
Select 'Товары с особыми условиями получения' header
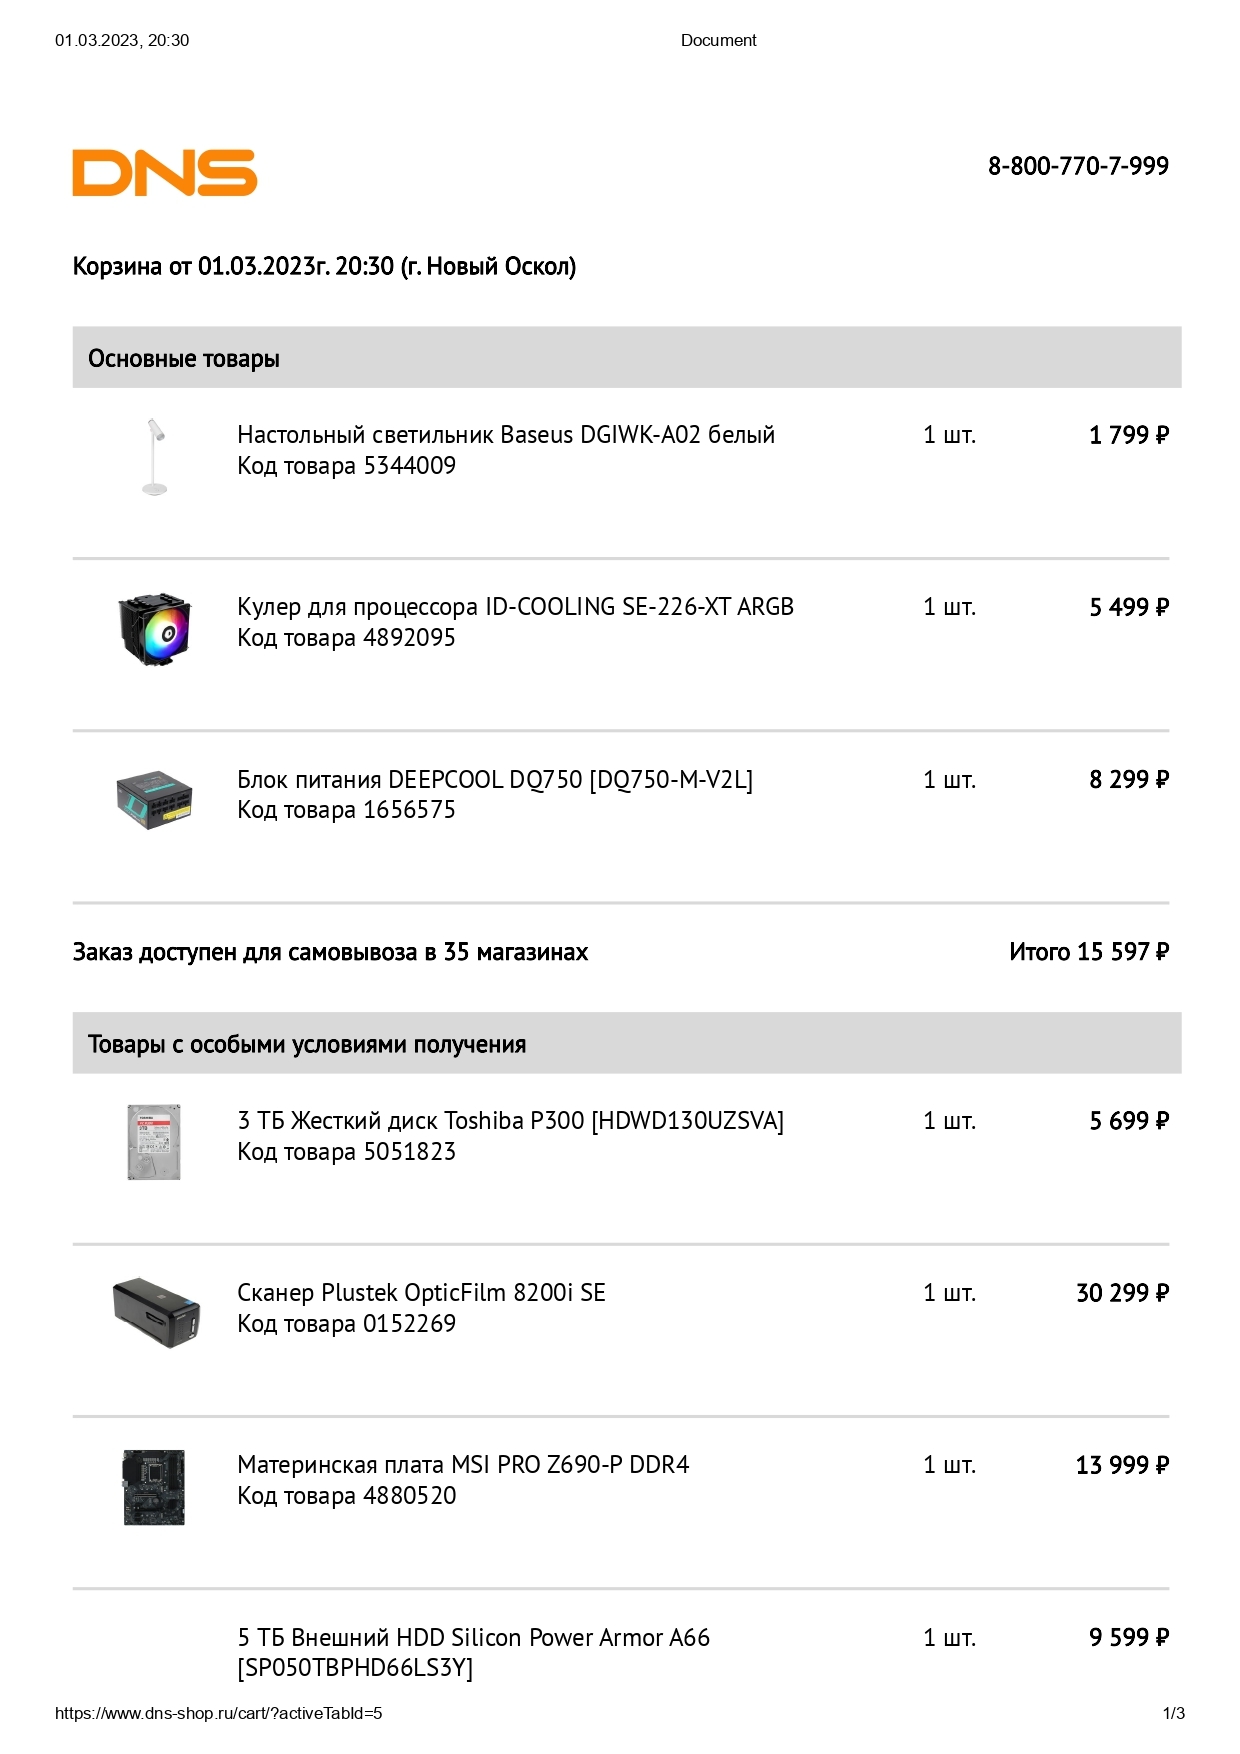(x=627, y=1043)
